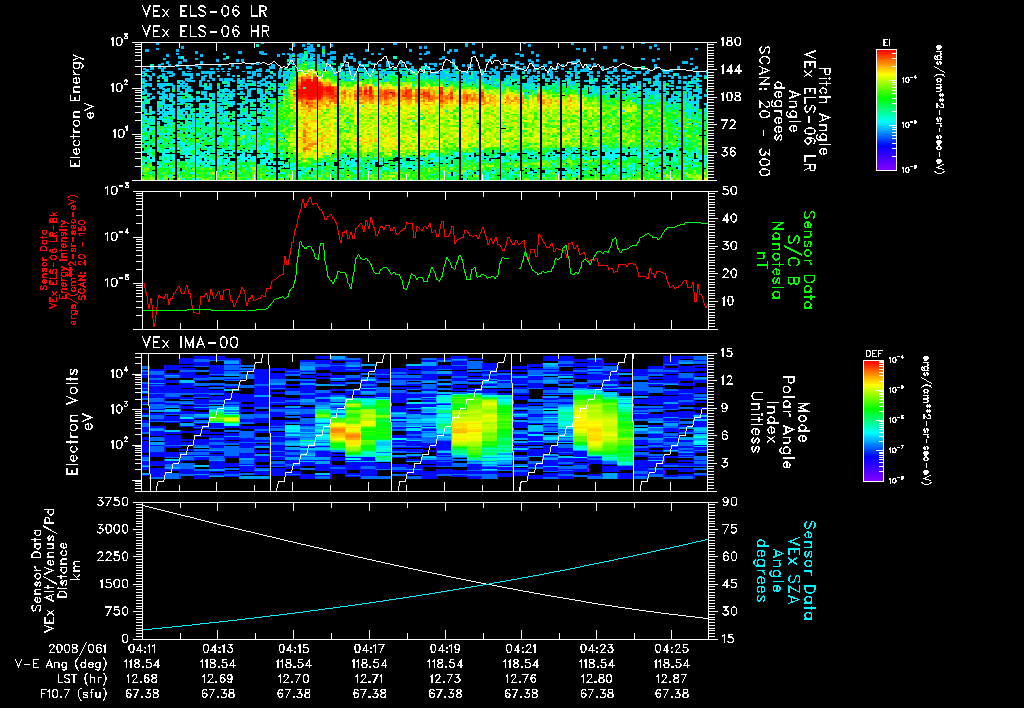This screenshot has width=1024, height=708.
Task: Click the LST value 12.76
Action: tap(520, 679)
